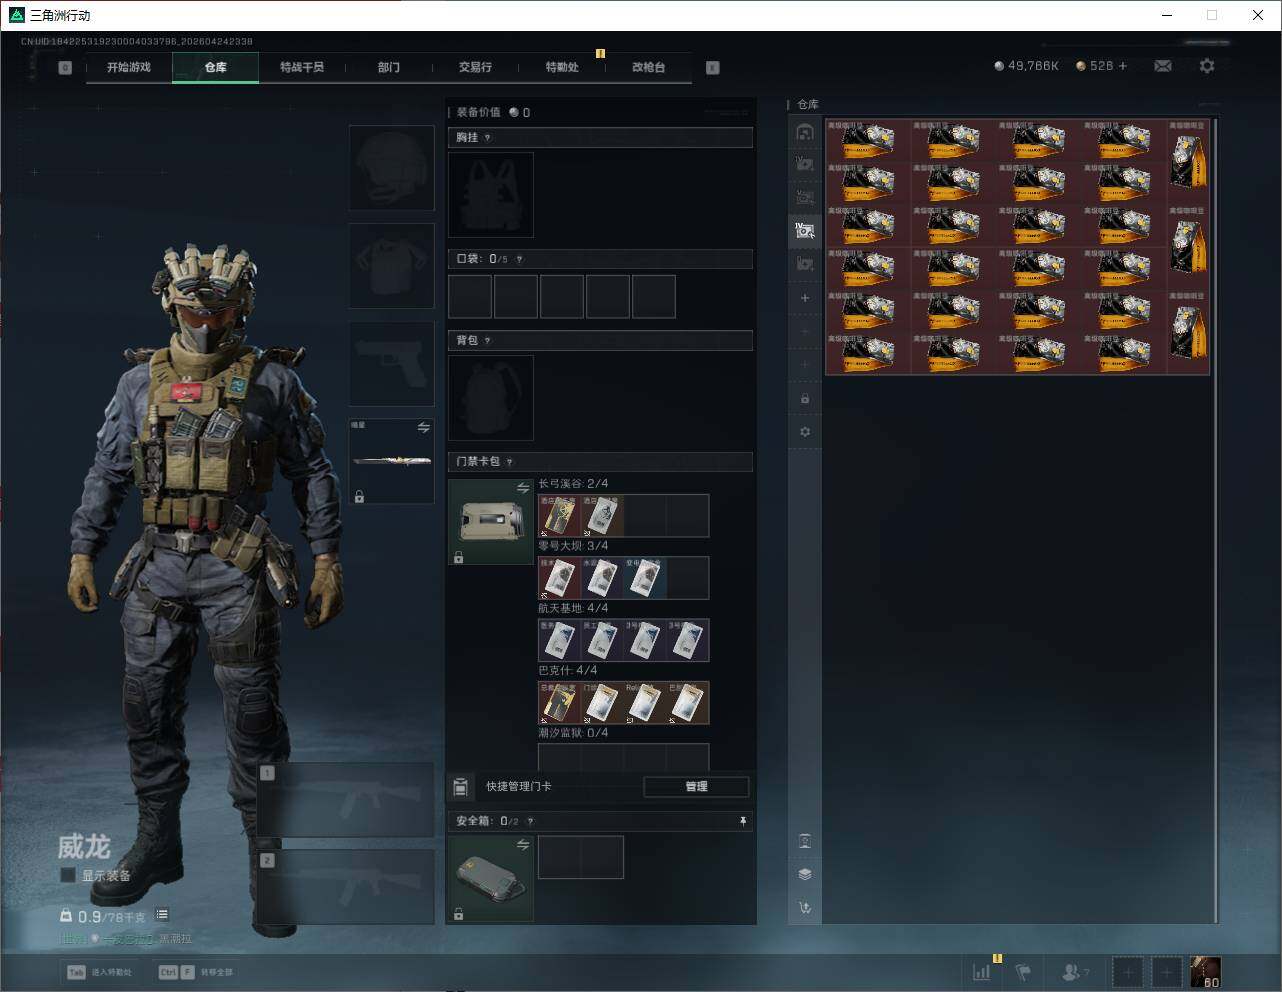Switch to the 特战干员 tab
Screen dimensions: 1282x992
[x=302, y=67]
